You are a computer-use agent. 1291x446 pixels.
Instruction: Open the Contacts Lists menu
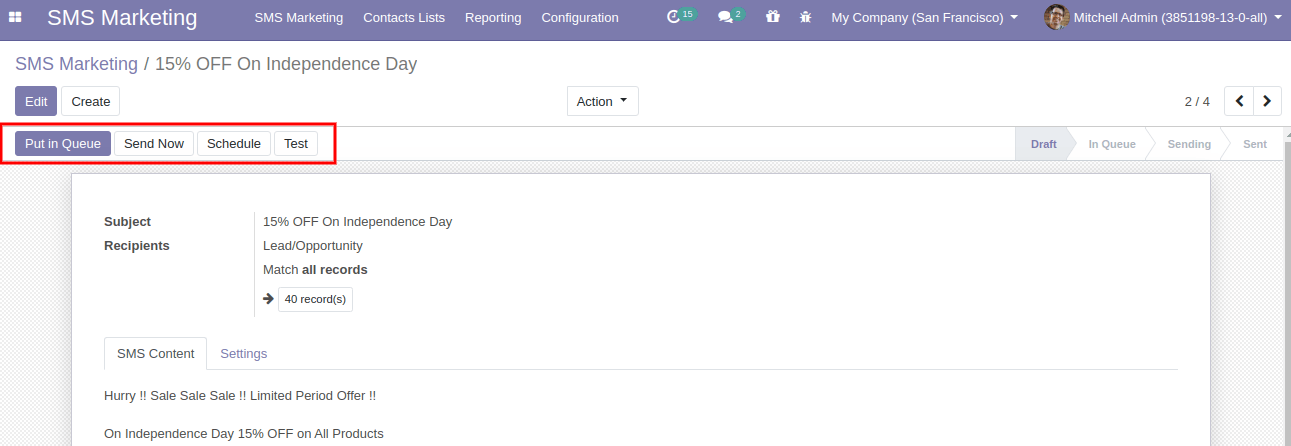coord(404,17)
